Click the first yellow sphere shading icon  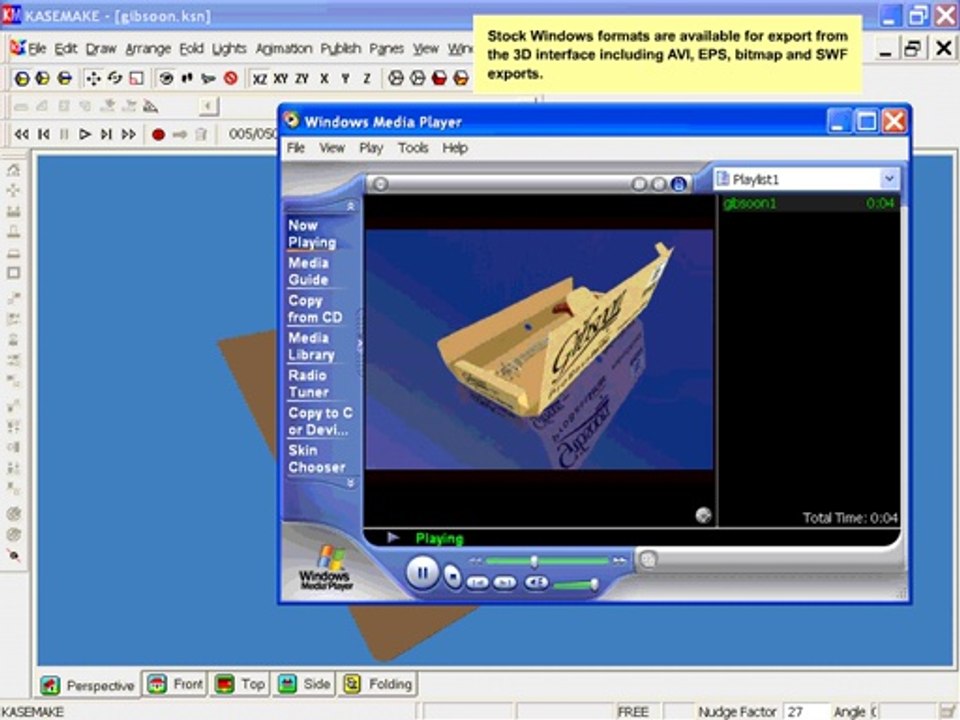(22, 78)
